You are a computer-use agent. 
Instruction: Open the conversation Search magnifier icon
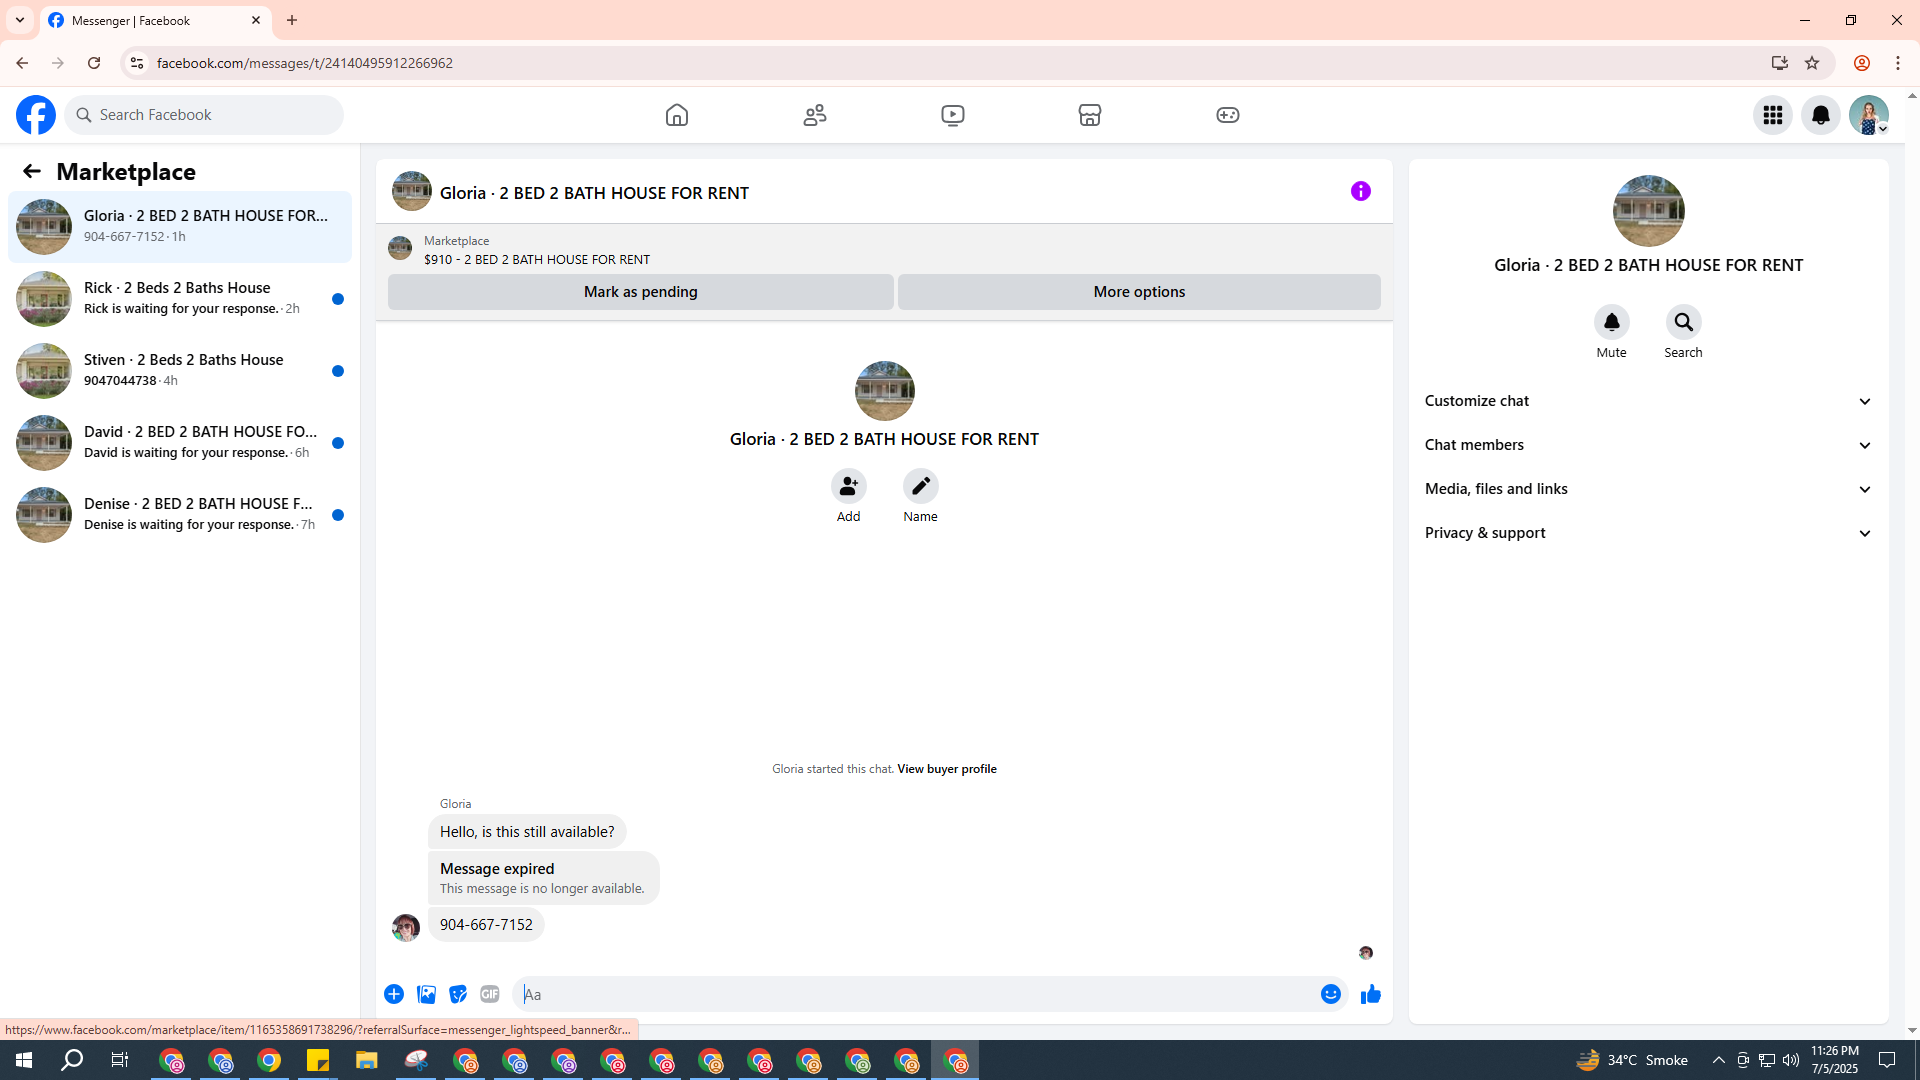[1683, 322]
